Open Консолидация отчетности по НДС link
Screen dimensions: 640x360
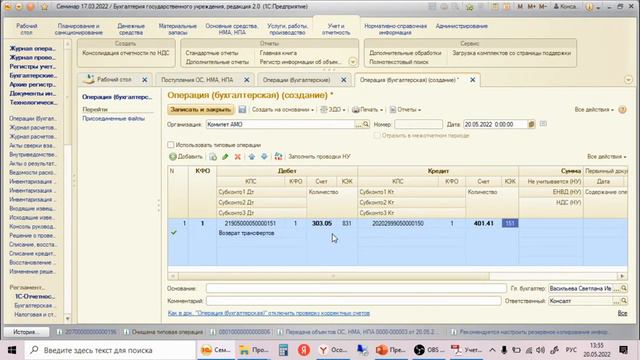pyautogui.click(x=126, y=53)
